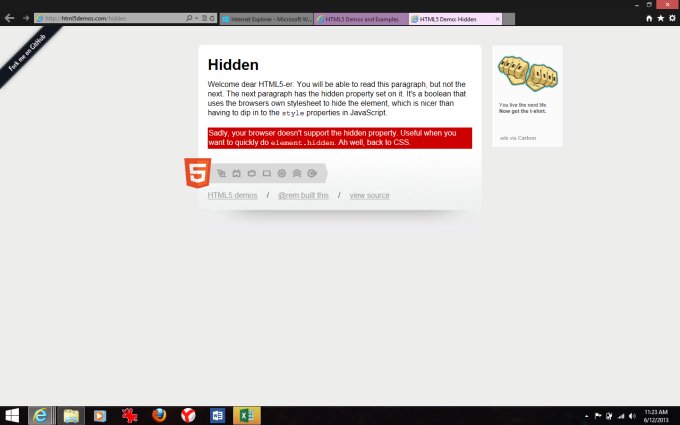Click the Fork me on GitHub ribbon

28,53
